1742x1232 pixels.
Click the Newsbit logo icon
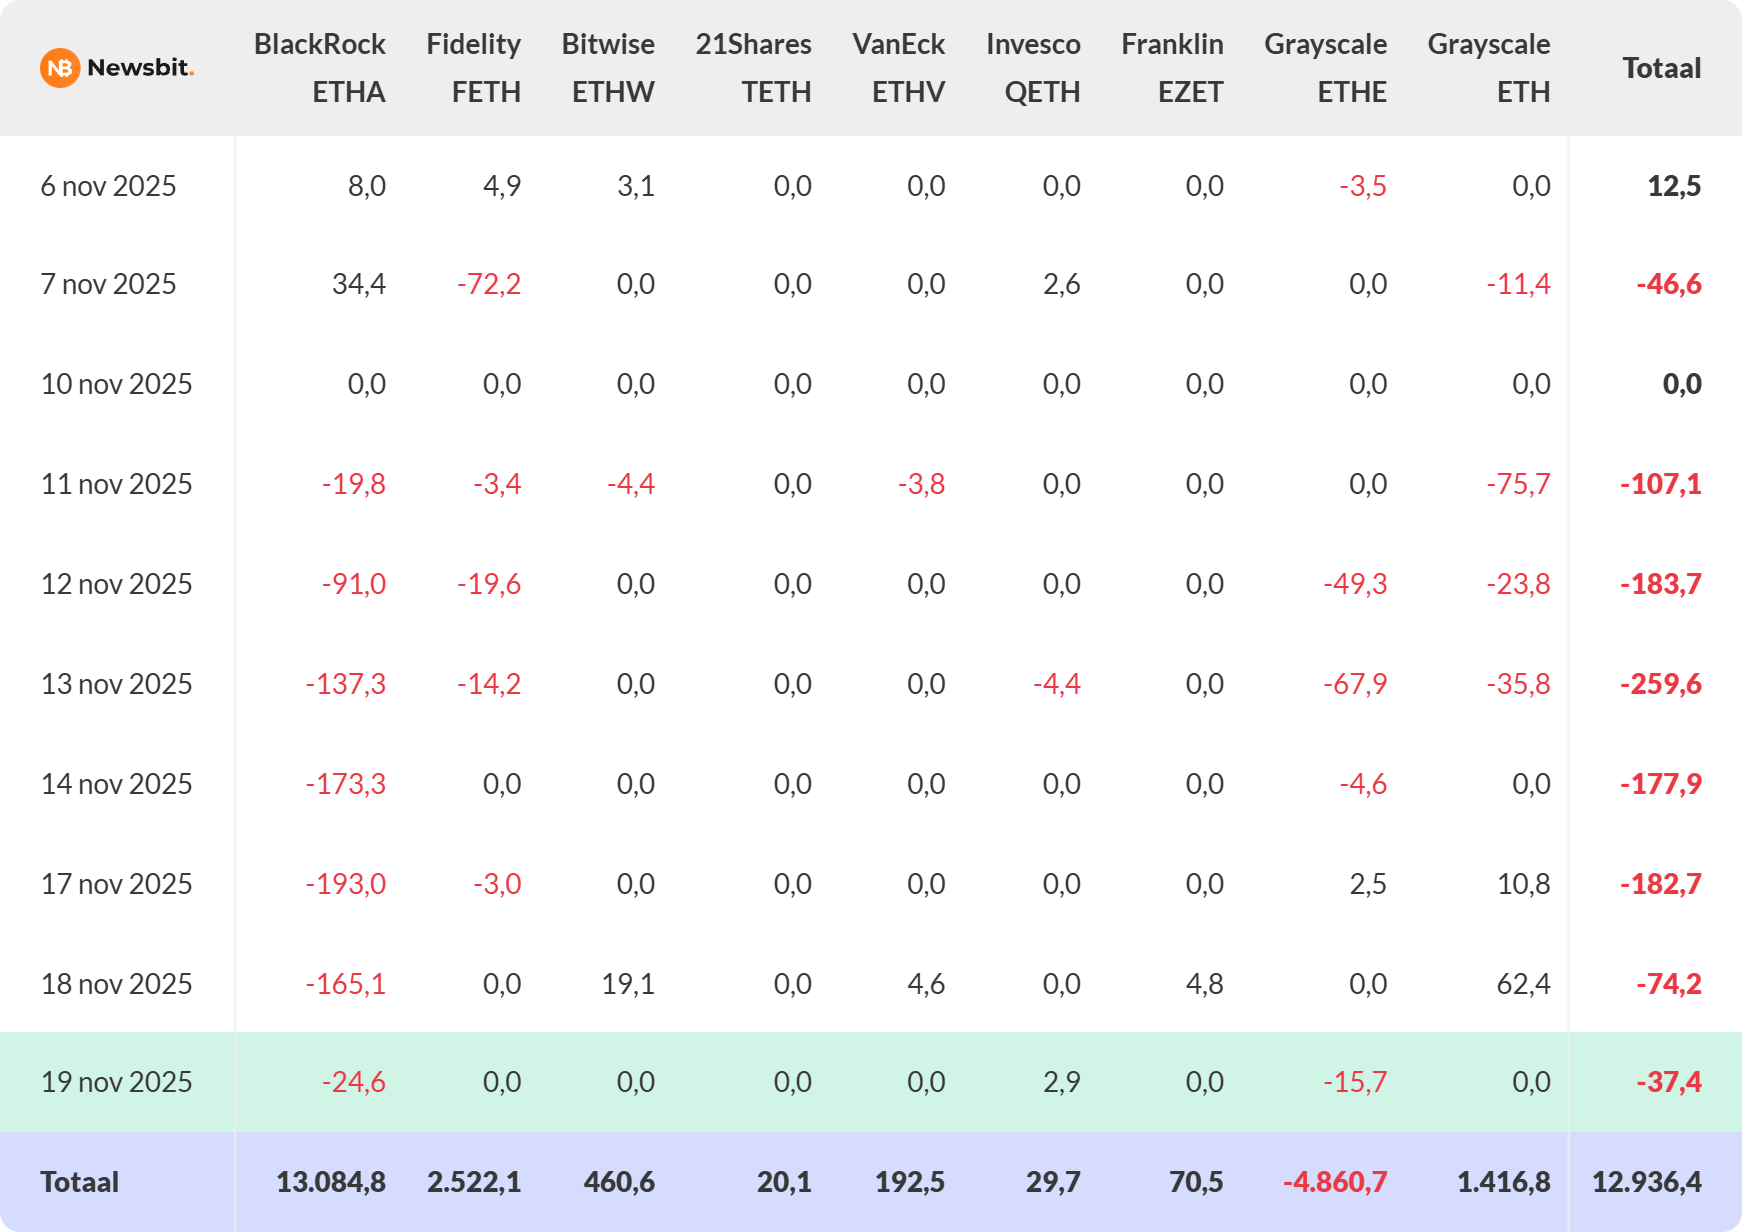click(60, 68)
